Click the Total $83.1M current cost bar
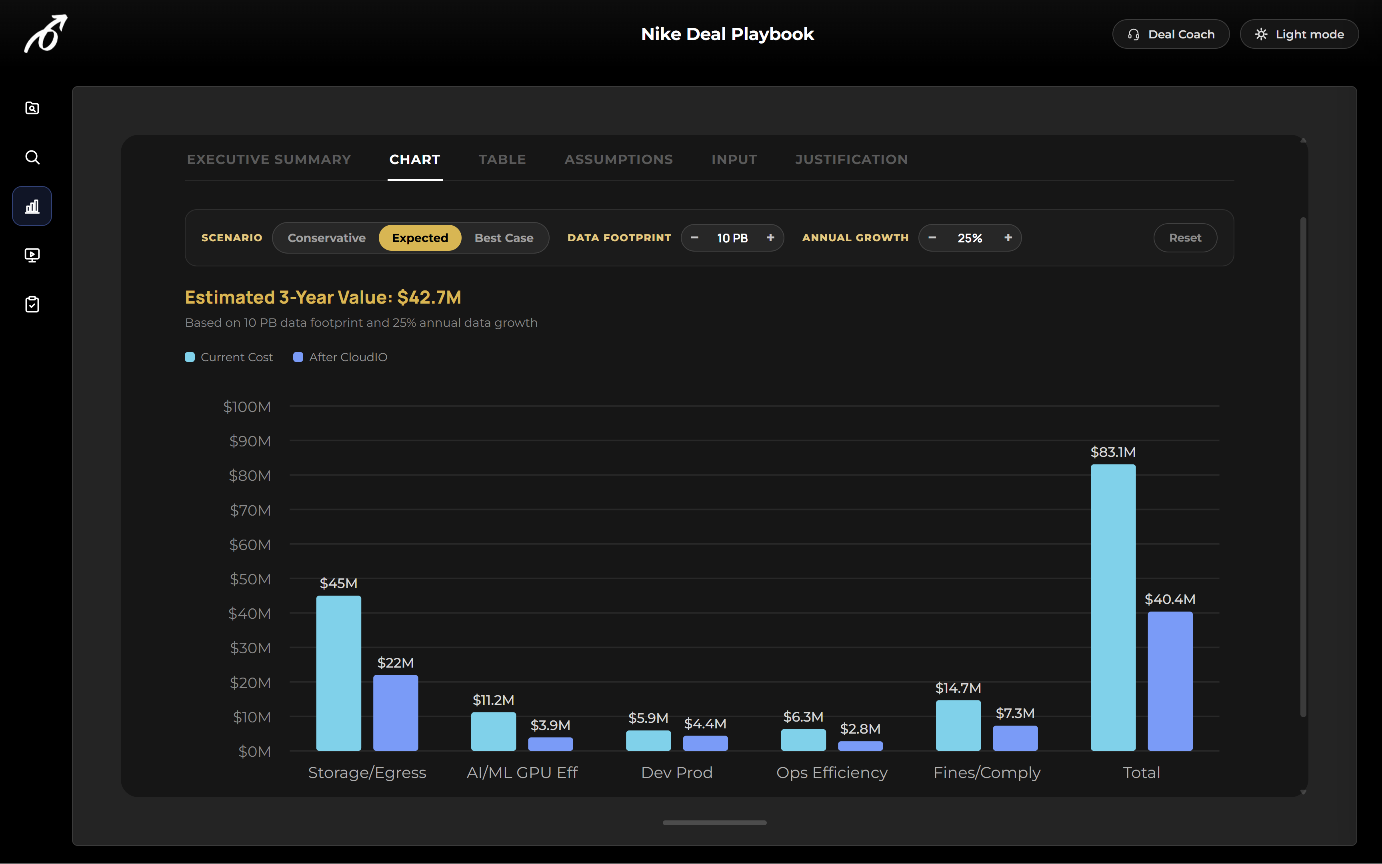The width and height of the screenshot is (1382, 864). coord(1113,607)
